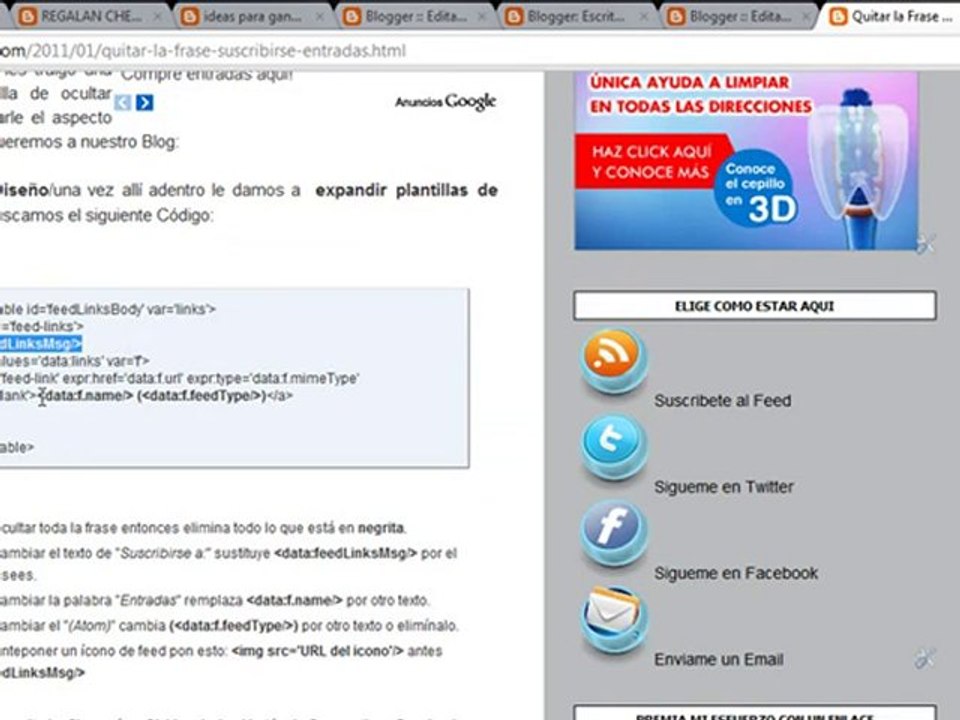This screenshot has width=960, height=720.
Task: Click the highlighted 'dLinksMsg/>' code text
Action: click(40, 343)
